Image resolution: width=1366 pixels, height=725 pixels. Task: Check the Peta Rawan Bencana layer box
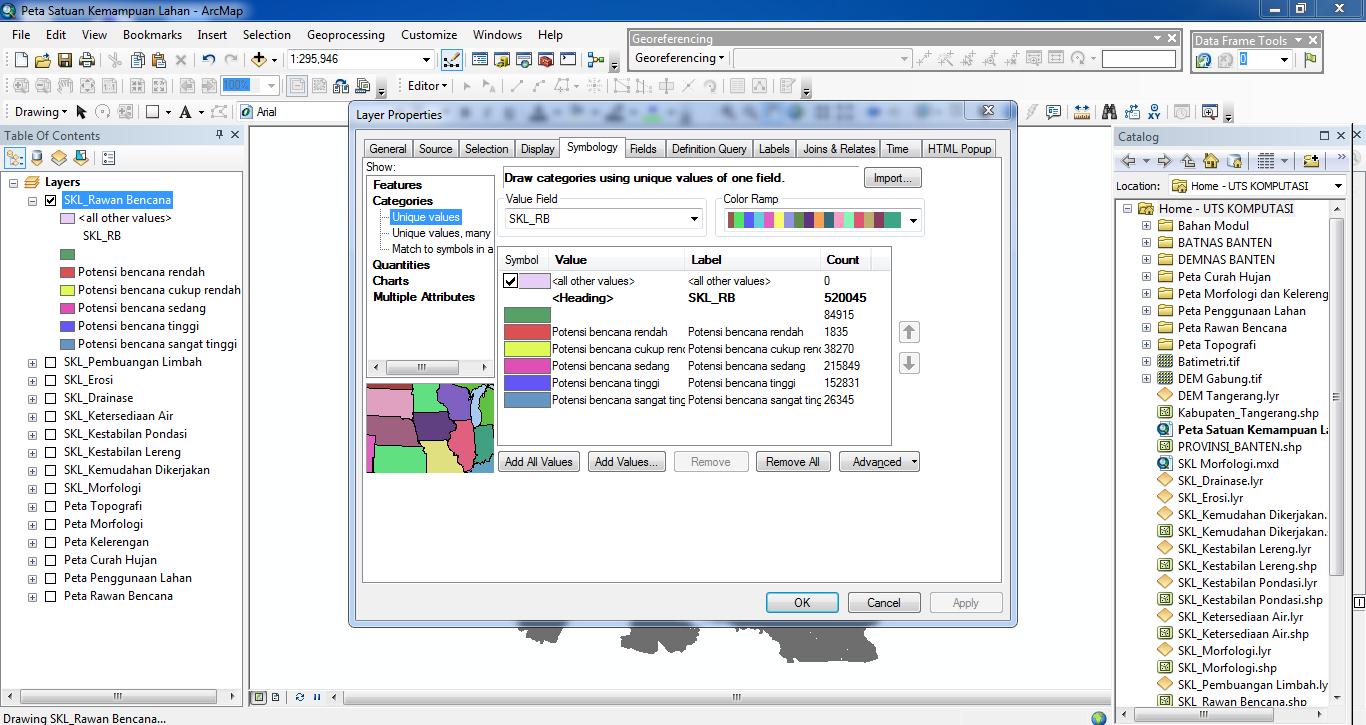(x=51, y=596)
